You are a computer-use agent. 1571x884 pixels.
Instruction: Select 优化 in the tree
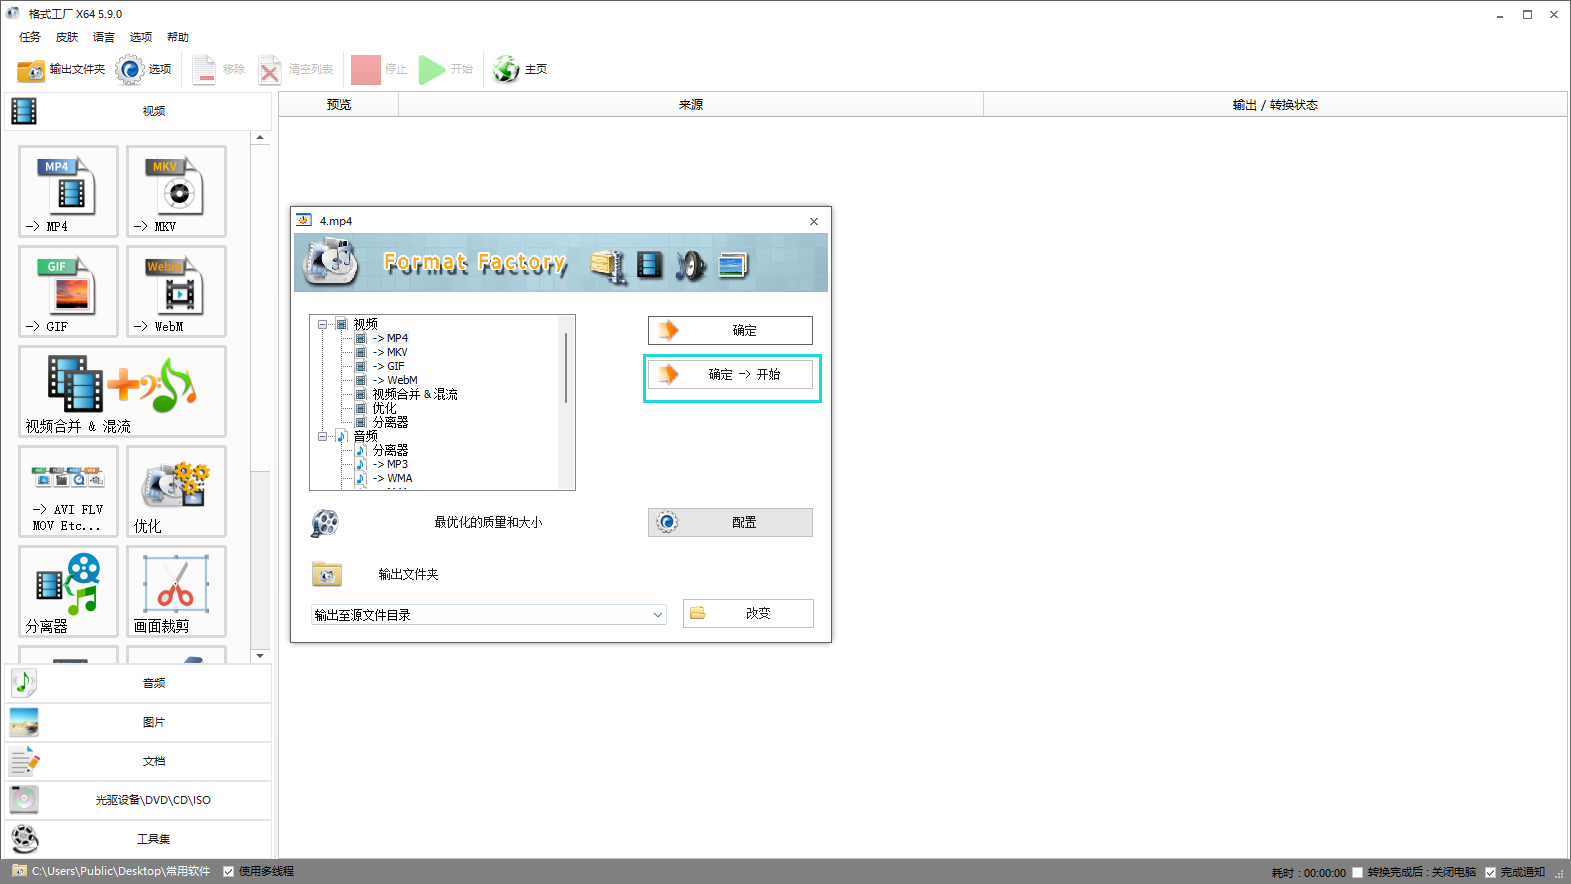(x=384, y=408)
